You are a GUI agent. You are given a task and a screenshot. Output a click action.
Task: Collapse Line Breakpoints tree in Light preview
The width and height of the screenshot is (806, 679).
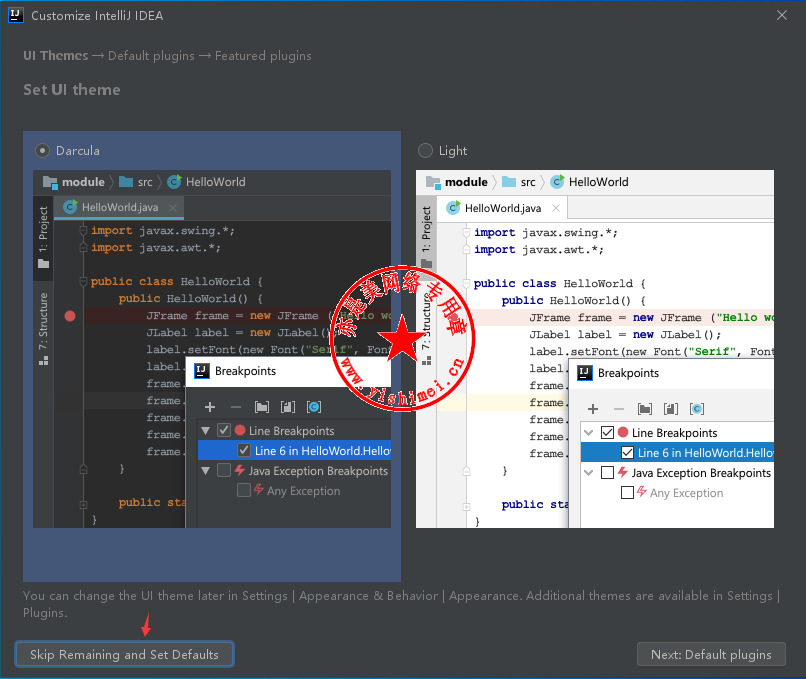point(589,432)
